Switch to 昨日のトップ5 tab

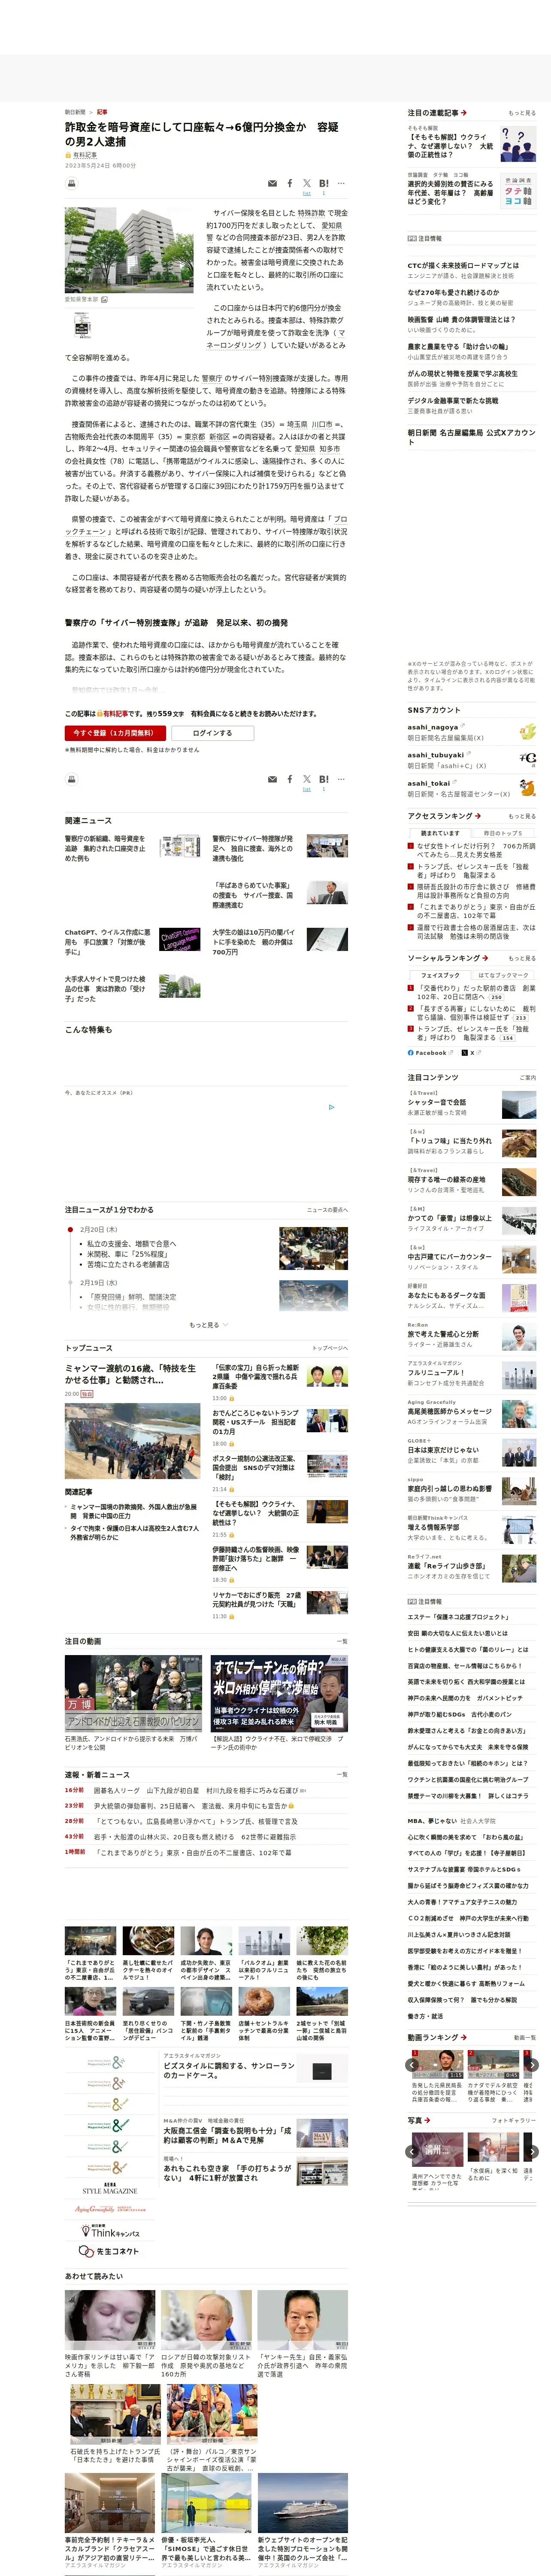[503, 833]
